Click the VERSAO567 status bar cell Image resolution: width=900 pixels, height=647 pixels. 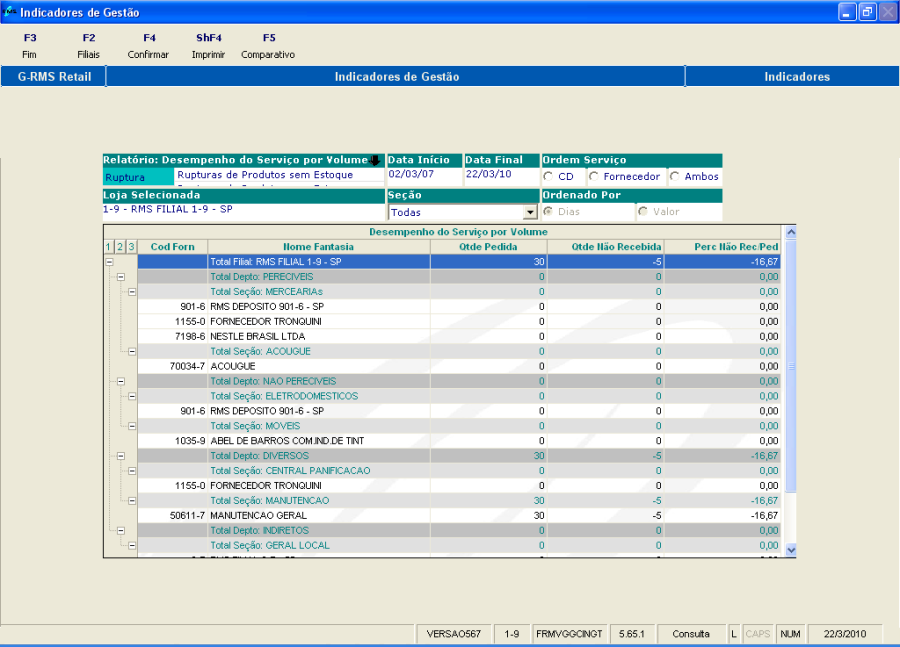453,634
